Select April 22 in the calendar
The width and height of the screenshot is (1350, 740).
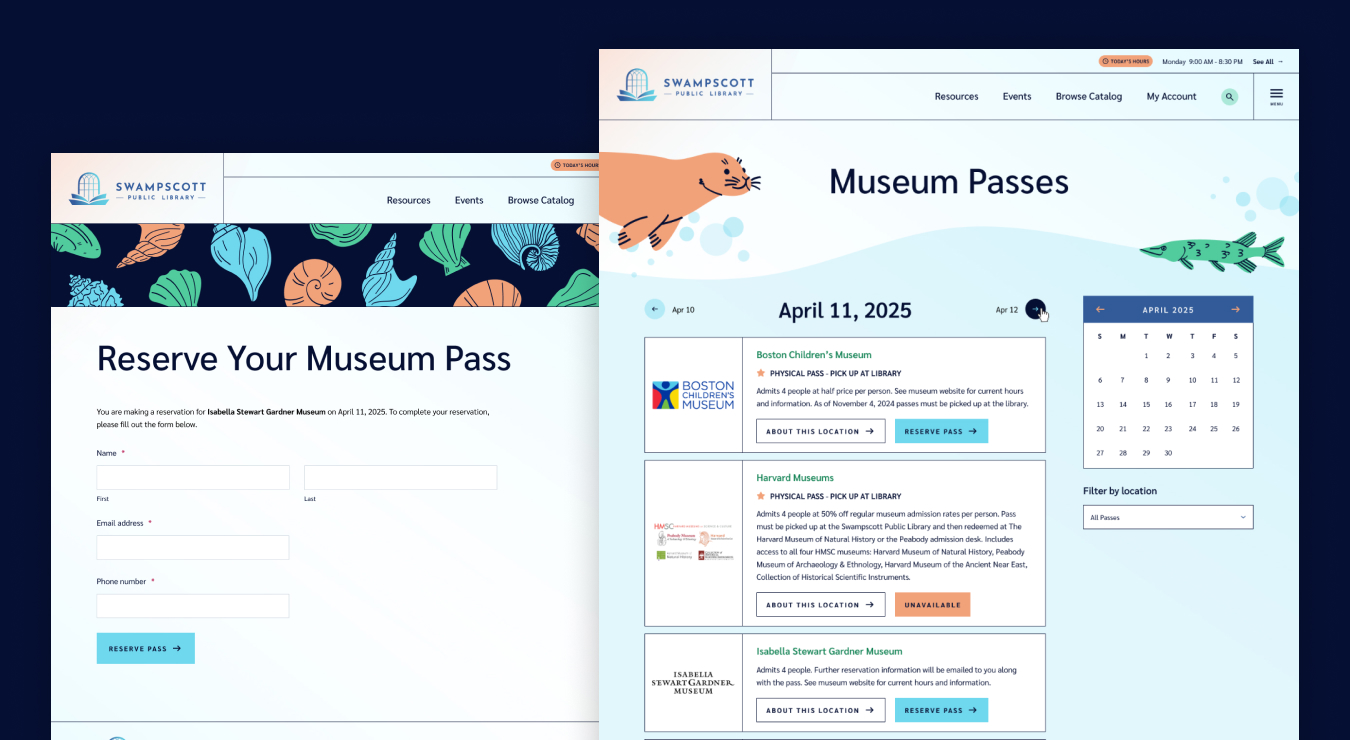[1146, 428]
